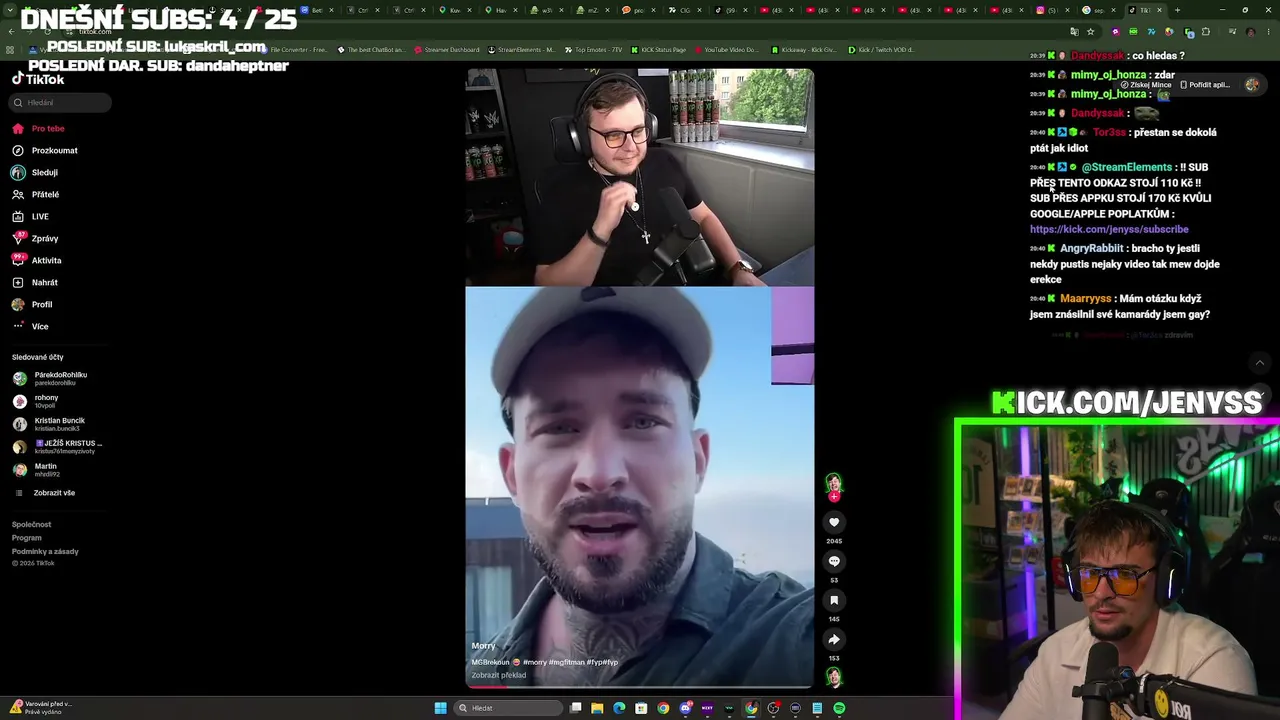Open StreamElements bookmark in bookmarks bar
Image resolution: width=1280 pixels, height=720 pixels.
coord(521,49)
